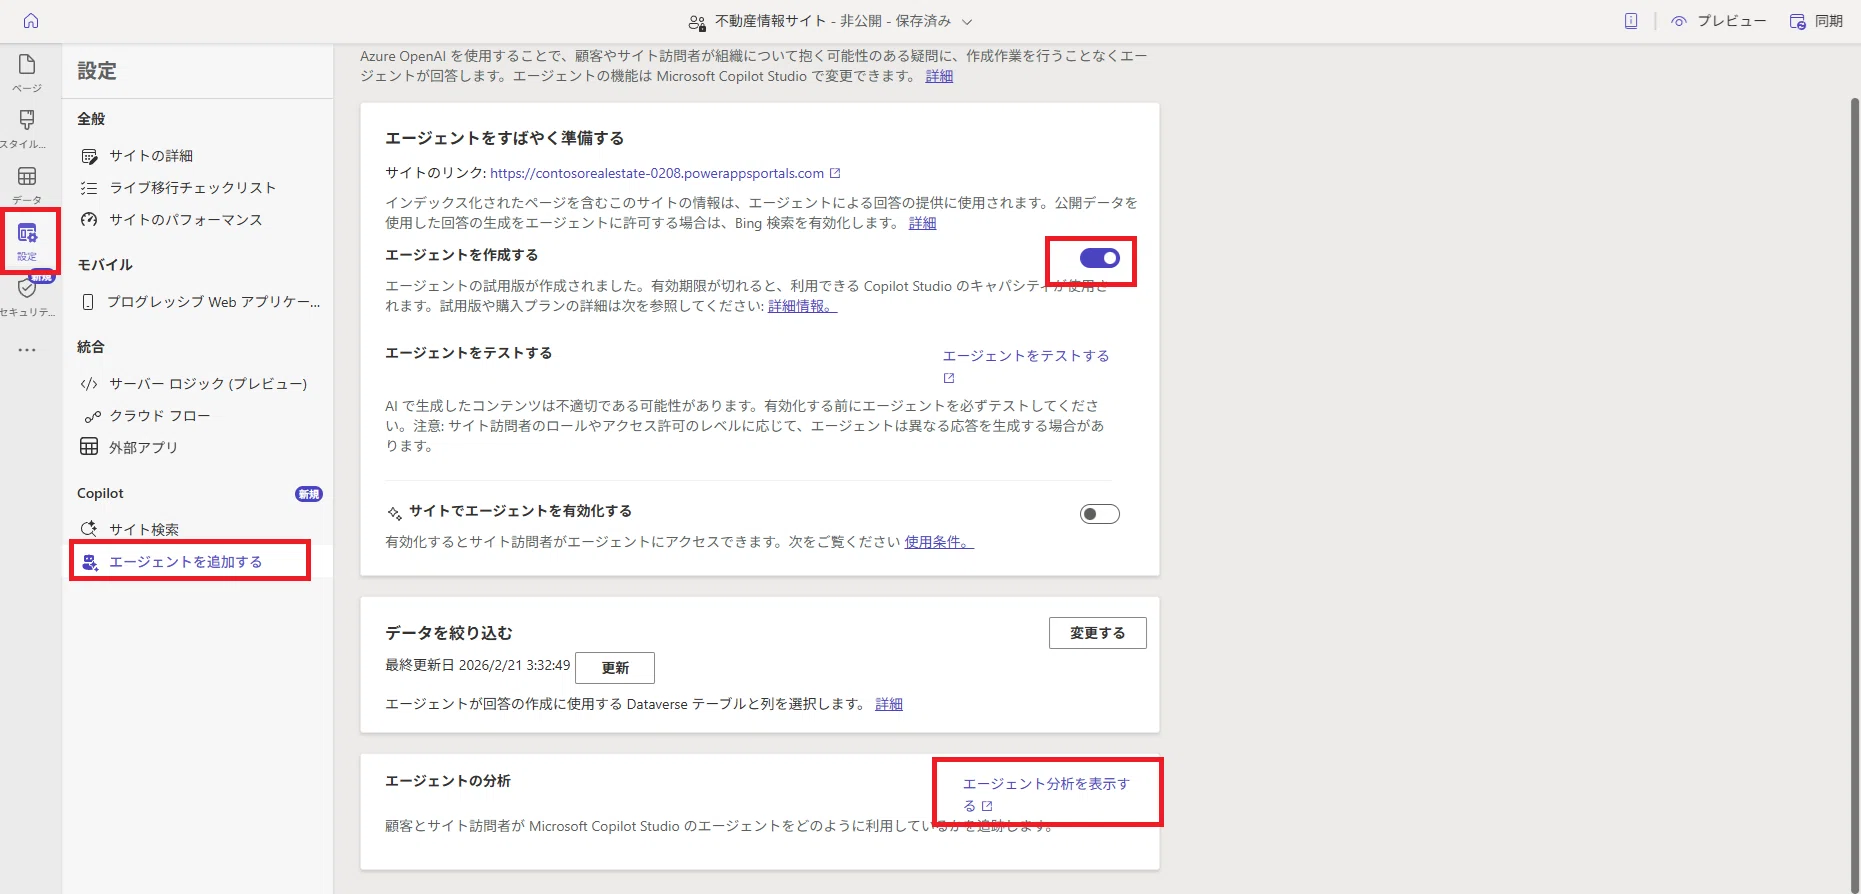
Task: Click sparkle icon beside サイトでエージェントを有効化する
Action: (x=394, y=513)
